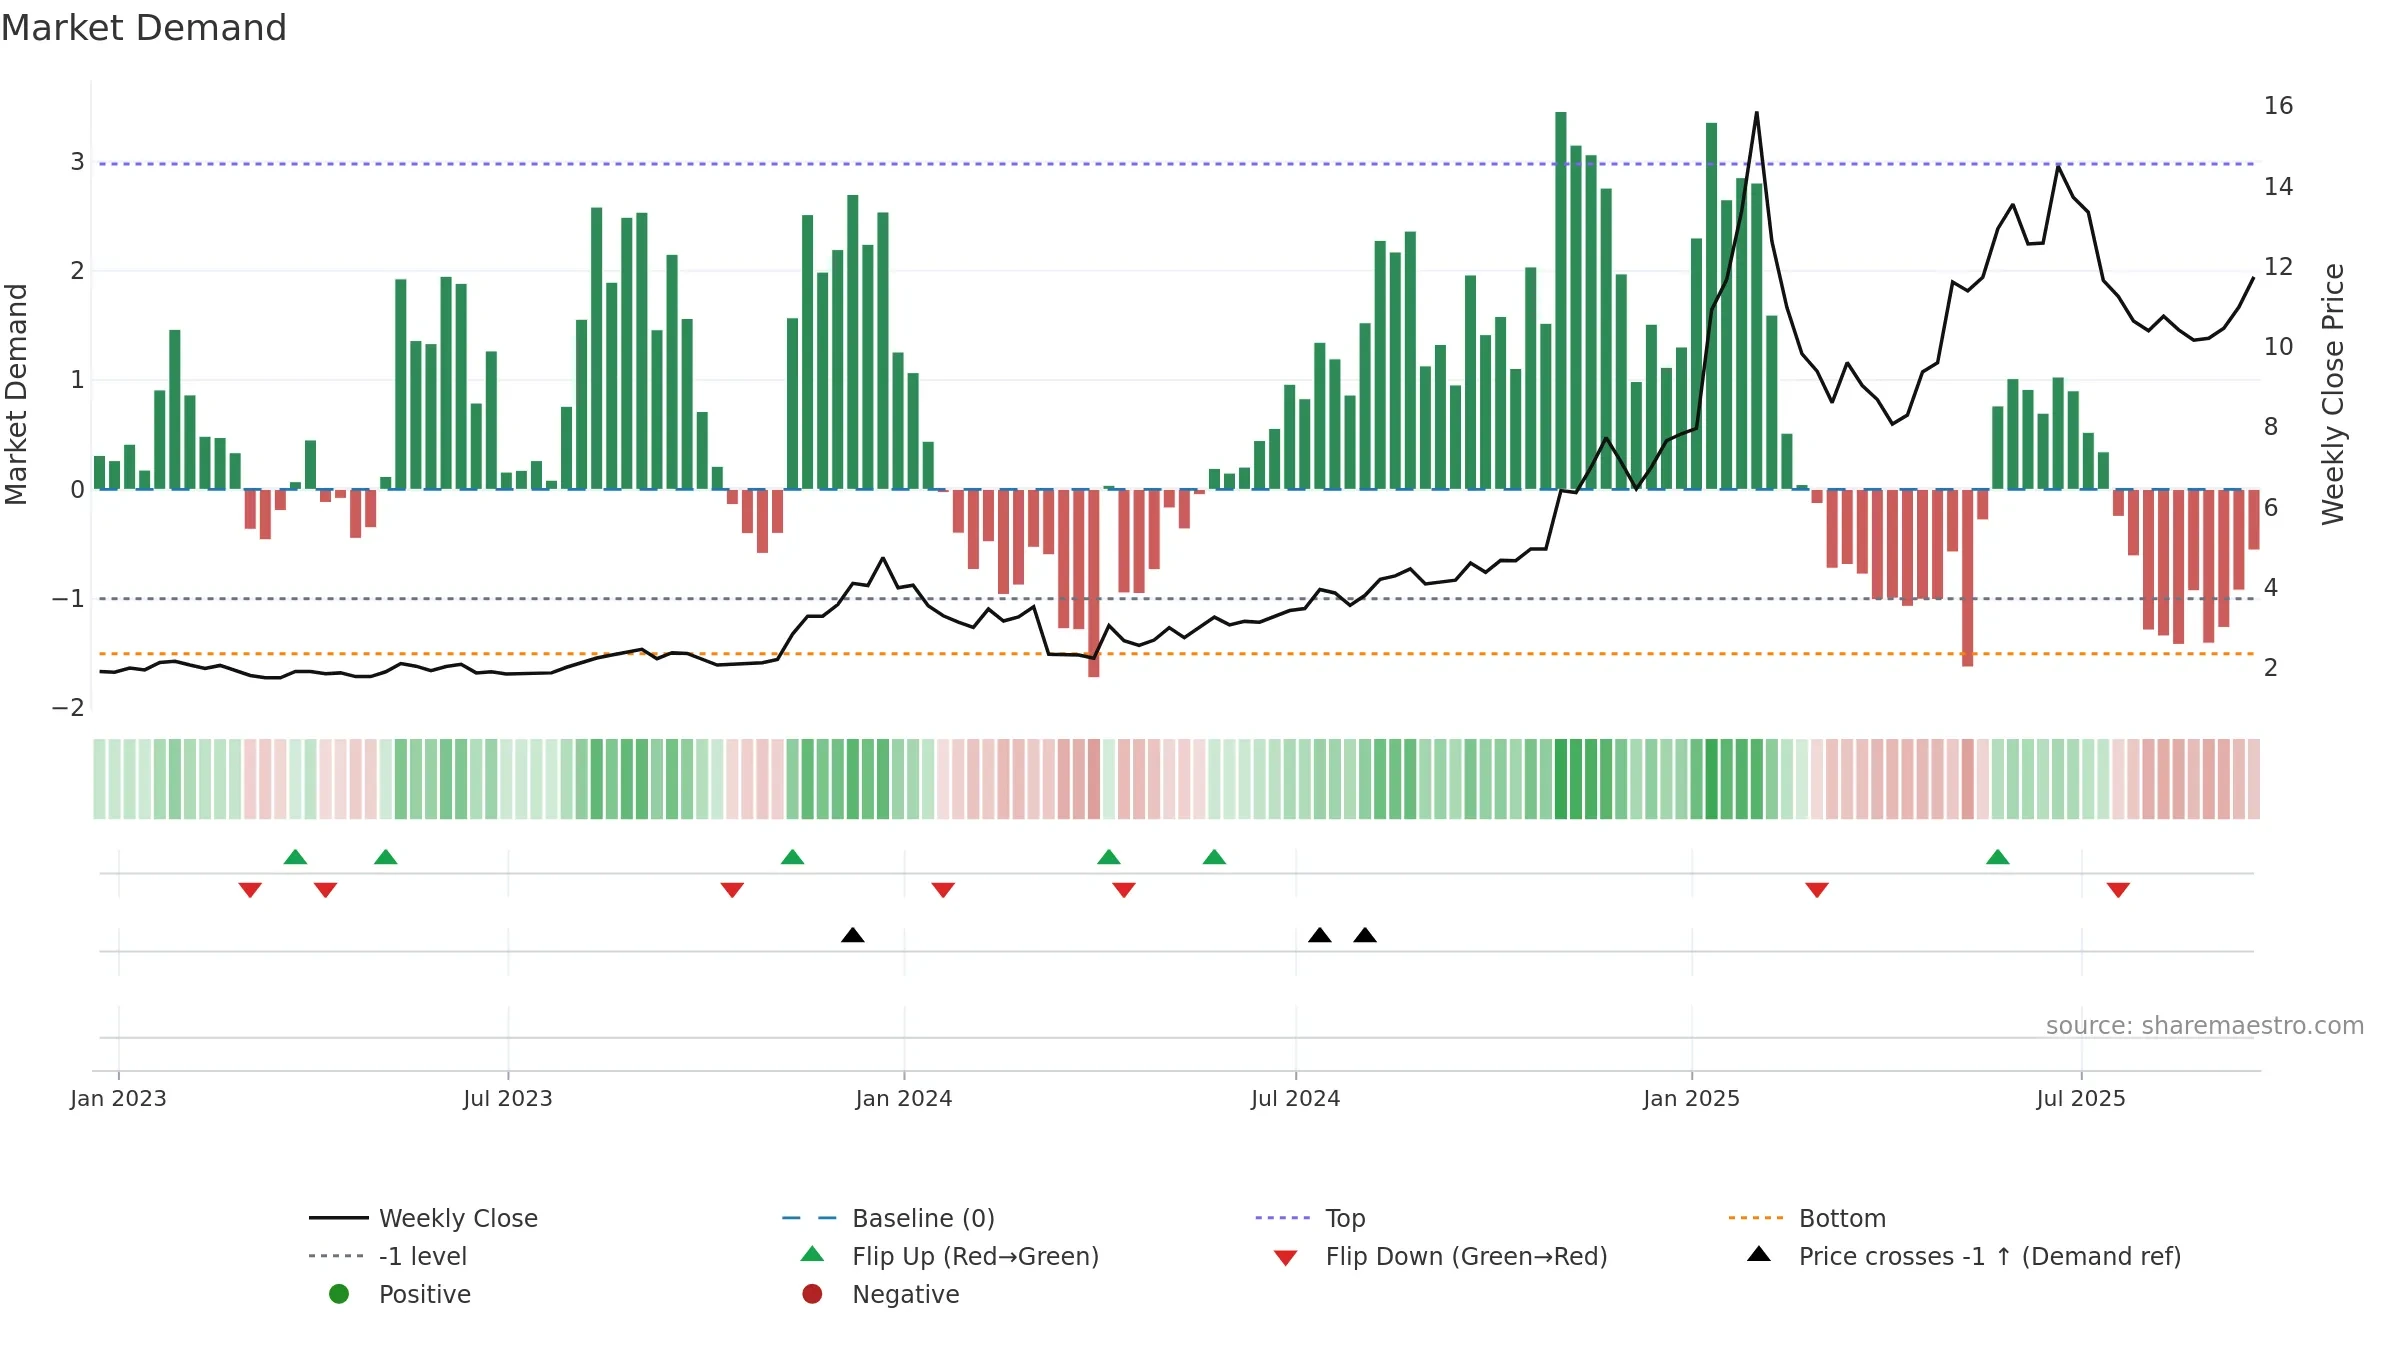2400x1350 pixels.
Task: Toggle the Weekly Close legend entry
Action: pos(424,1218)
